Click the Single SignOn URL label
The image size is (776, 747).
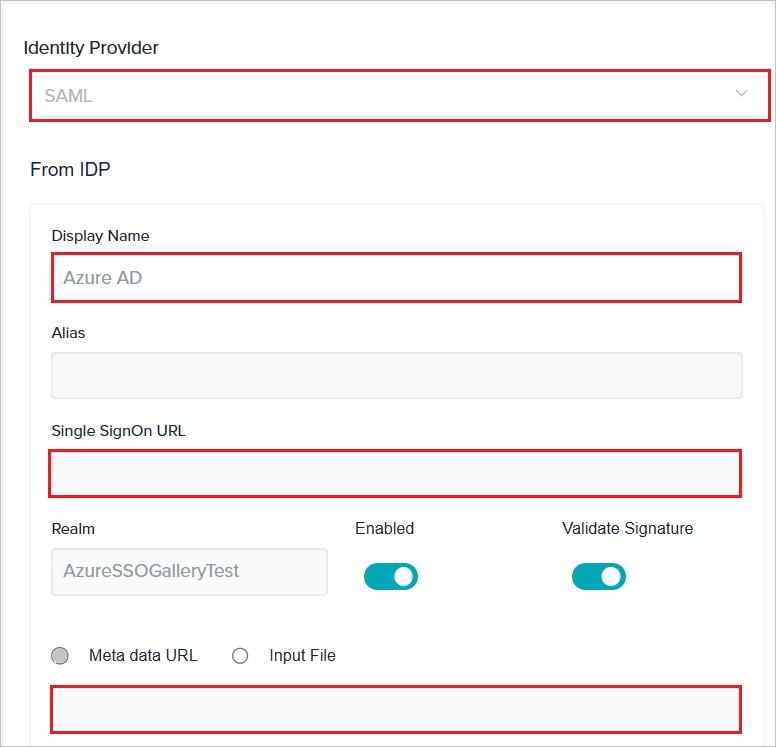pos(119,431)
